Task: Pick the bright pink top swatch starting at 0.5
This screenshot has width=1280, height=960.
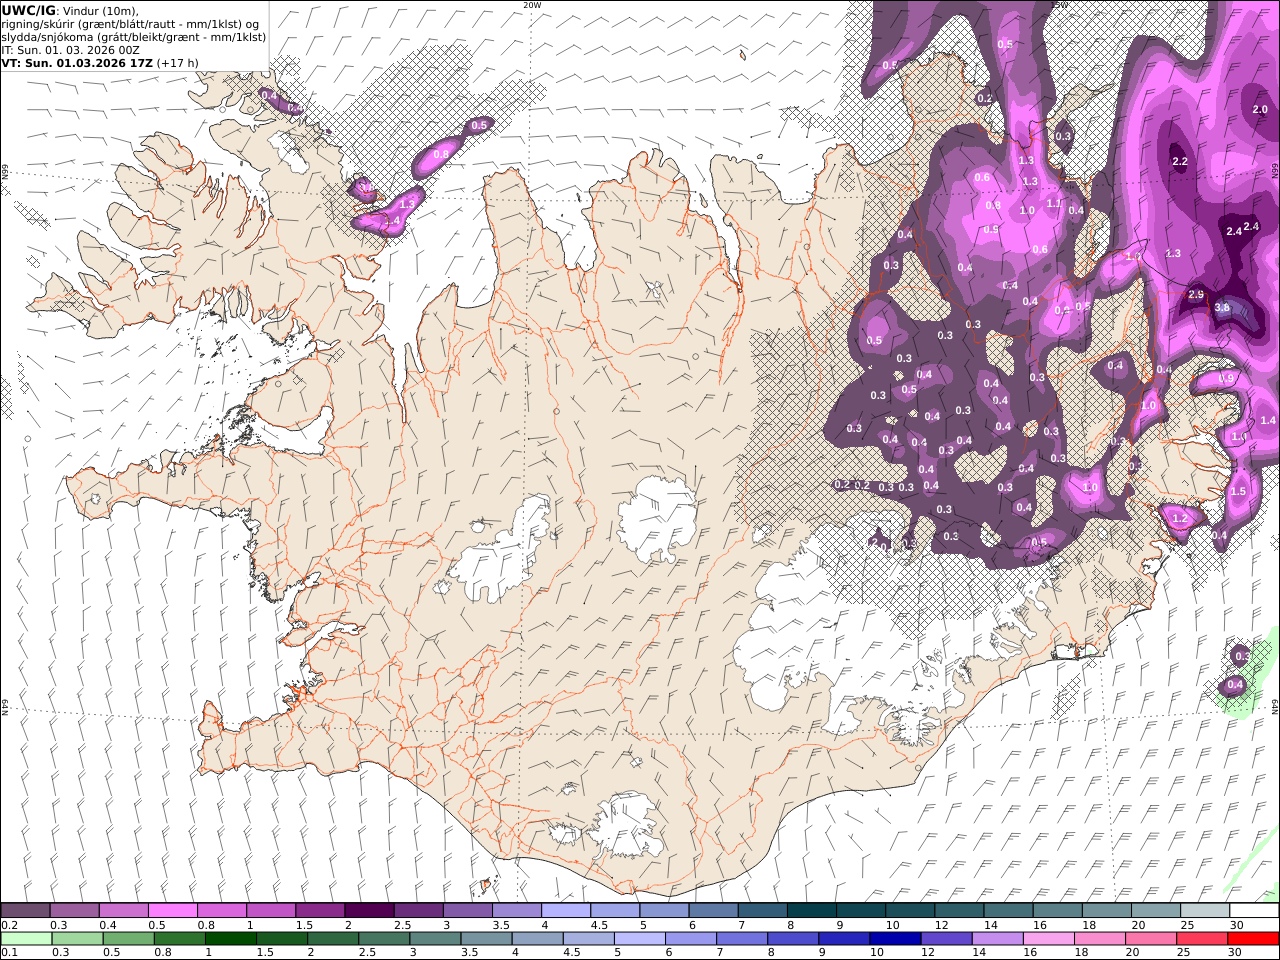Action: (172, 911)
